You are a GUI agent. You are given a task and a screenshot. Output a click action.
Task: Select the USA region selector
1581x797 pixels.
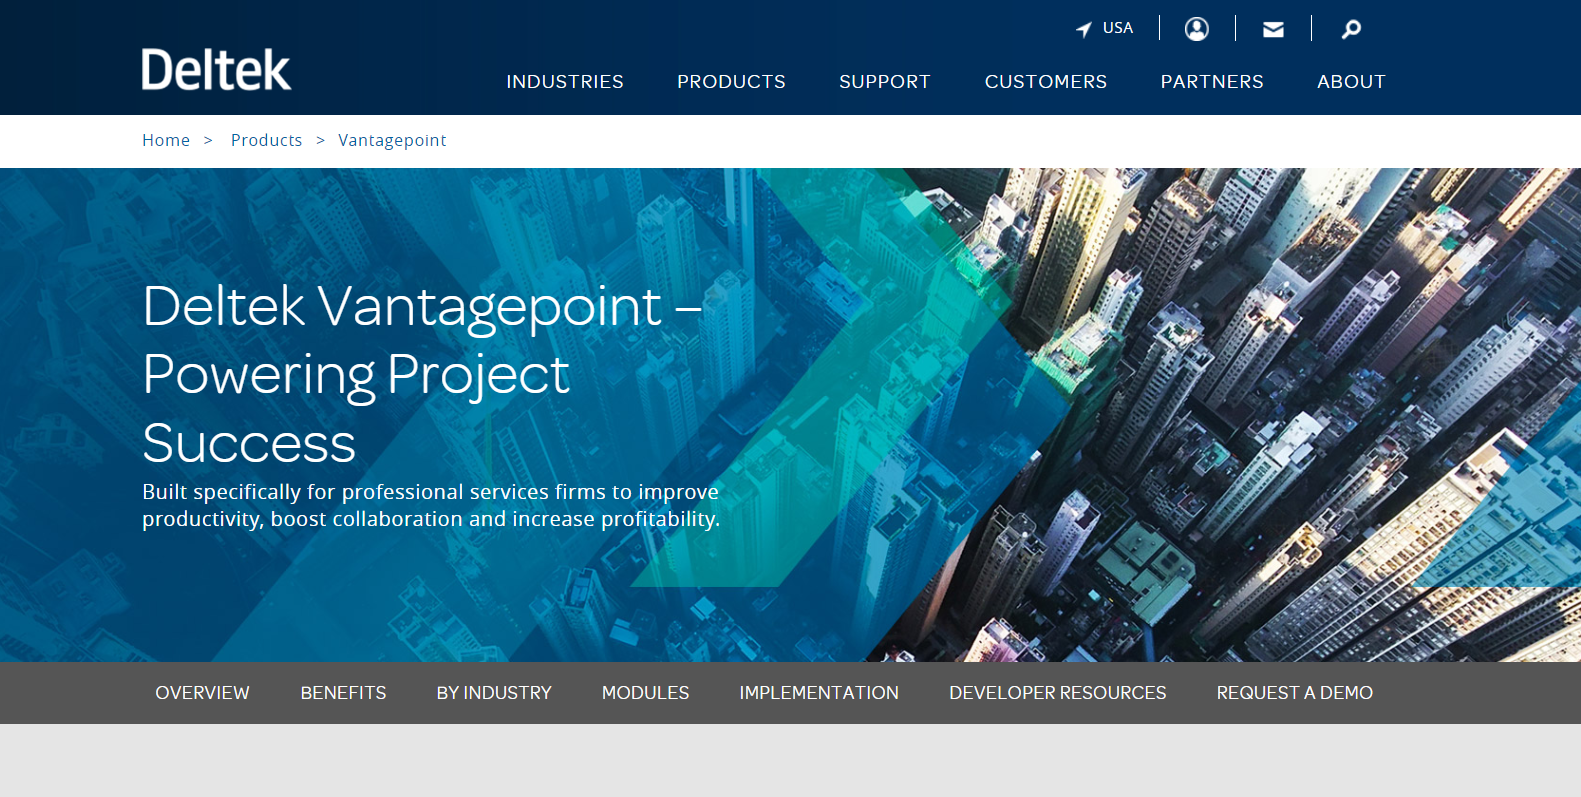pos(1117,28)
